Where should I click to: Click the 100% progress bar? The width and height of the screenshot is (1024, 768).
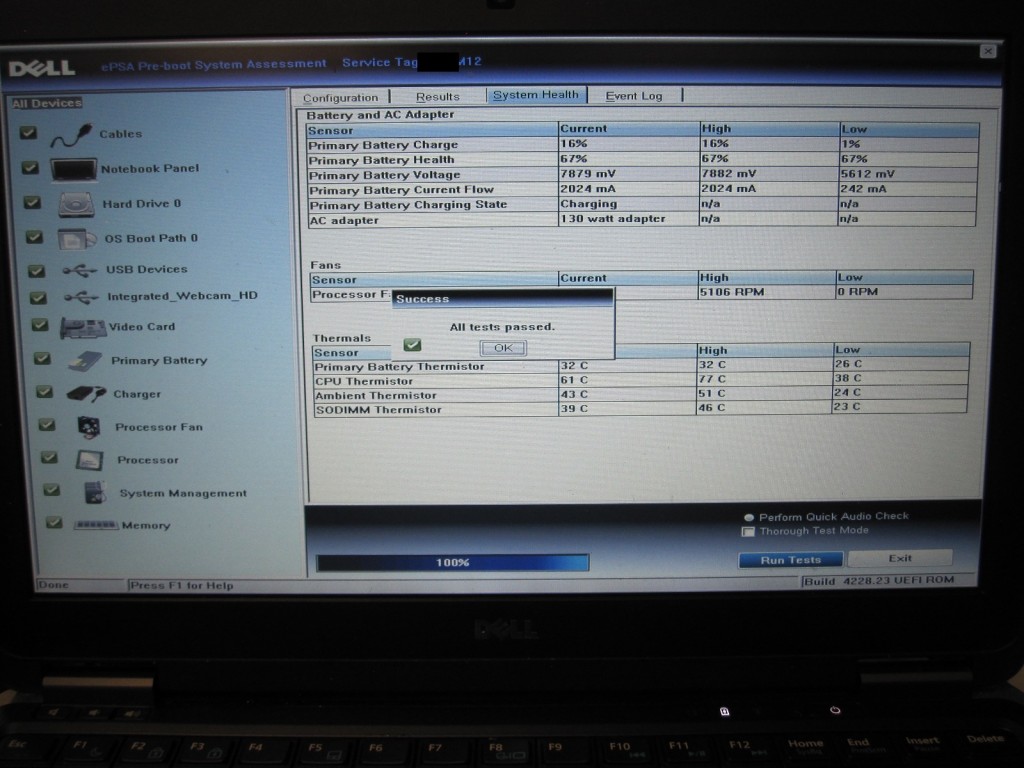[x=453, y=562]
